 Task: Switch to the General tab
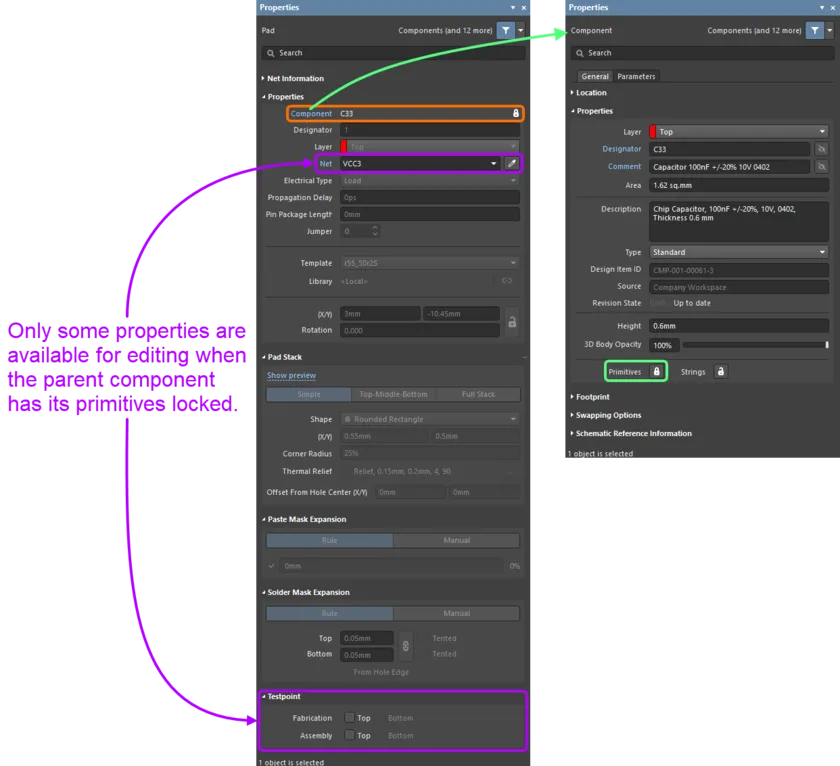(595, 76)
